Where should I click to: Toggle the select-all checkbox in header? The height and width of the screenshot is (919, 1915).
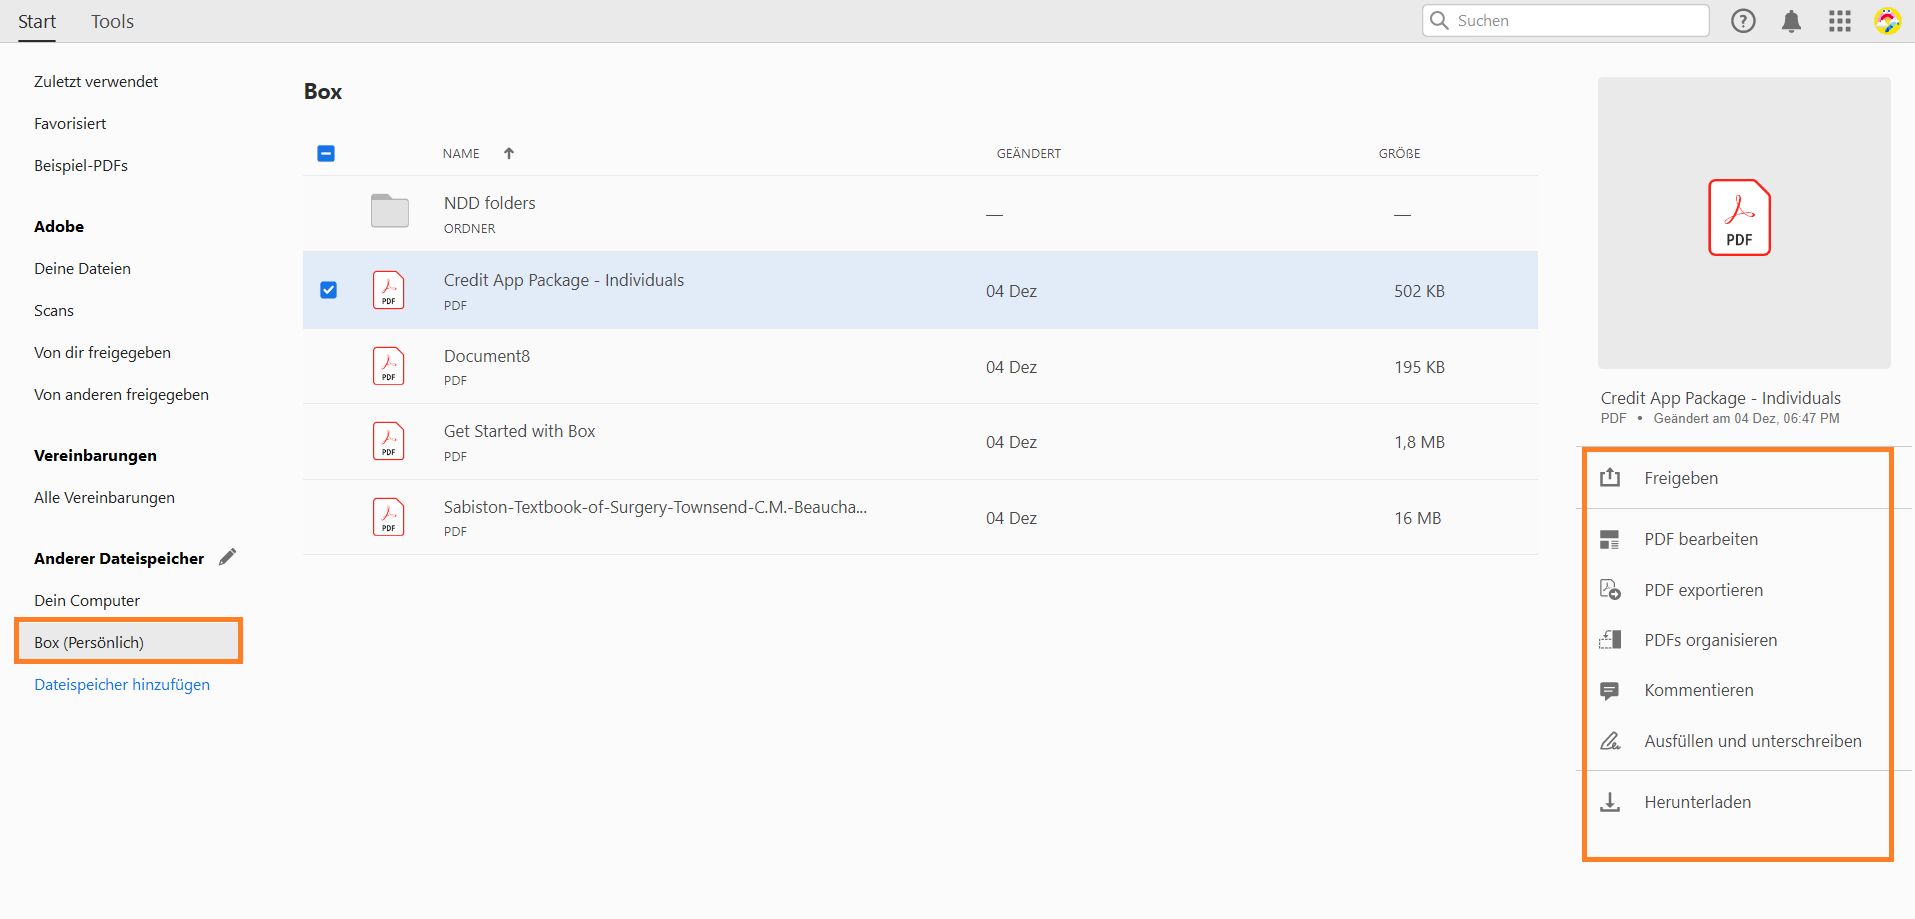pyautogui.click(x=326, y=153)
